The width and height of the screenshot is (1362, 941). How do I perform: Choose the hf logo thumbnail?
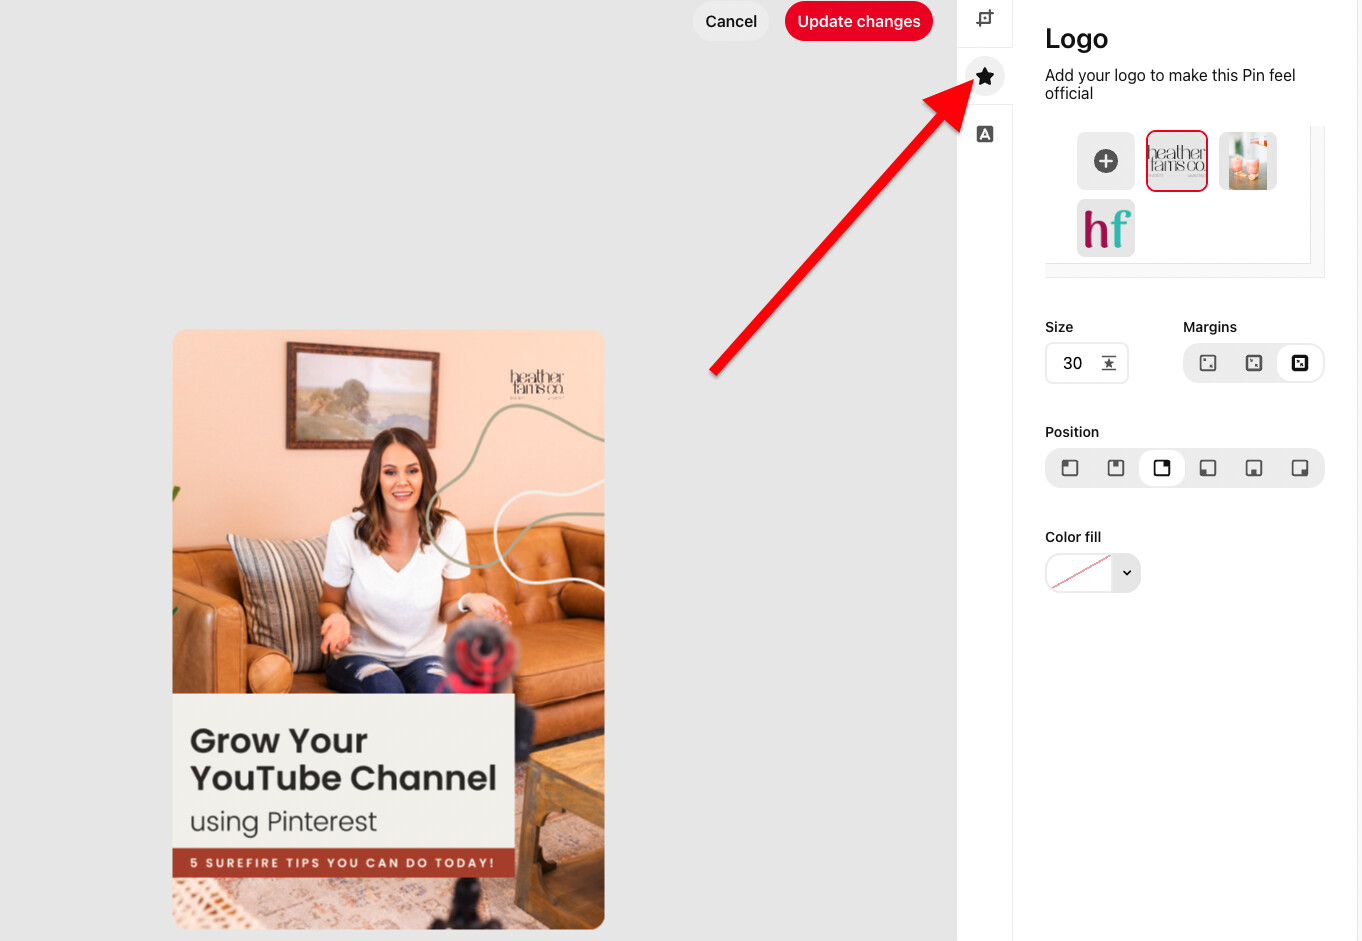pyautogui.click(x=1106, y=228)
